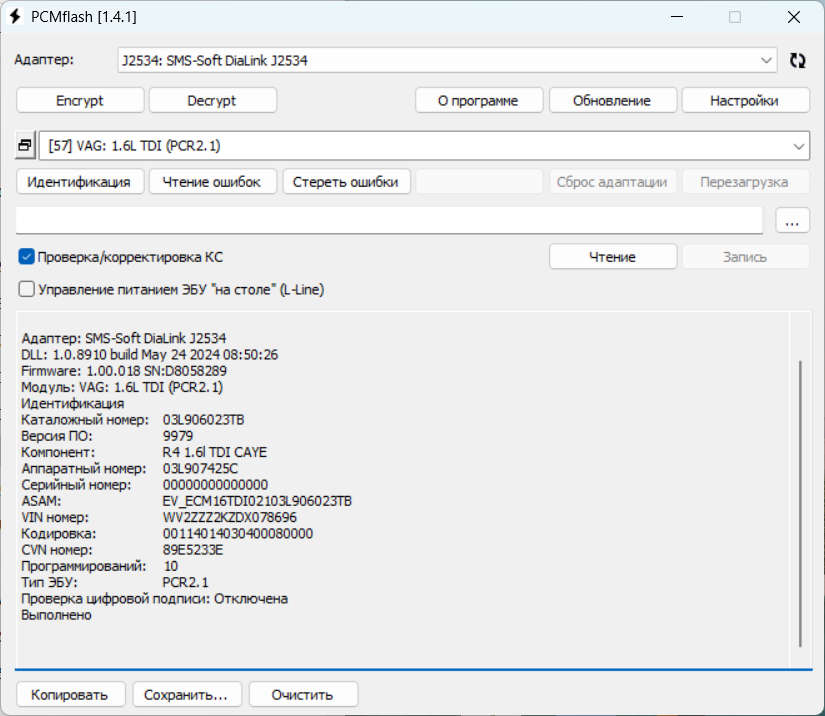Open О программе about dialog
Image resolution: width=825 pixels, height=716 pixels.
tap(479, 101)
